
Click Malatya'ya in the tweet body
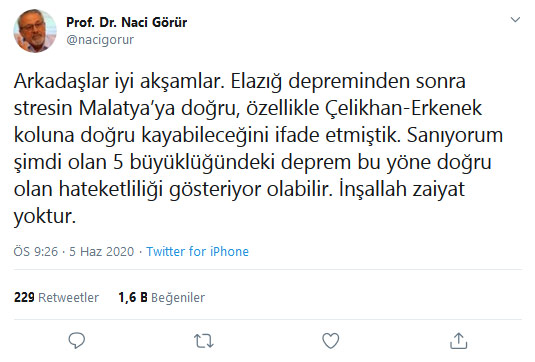[127, 109]
